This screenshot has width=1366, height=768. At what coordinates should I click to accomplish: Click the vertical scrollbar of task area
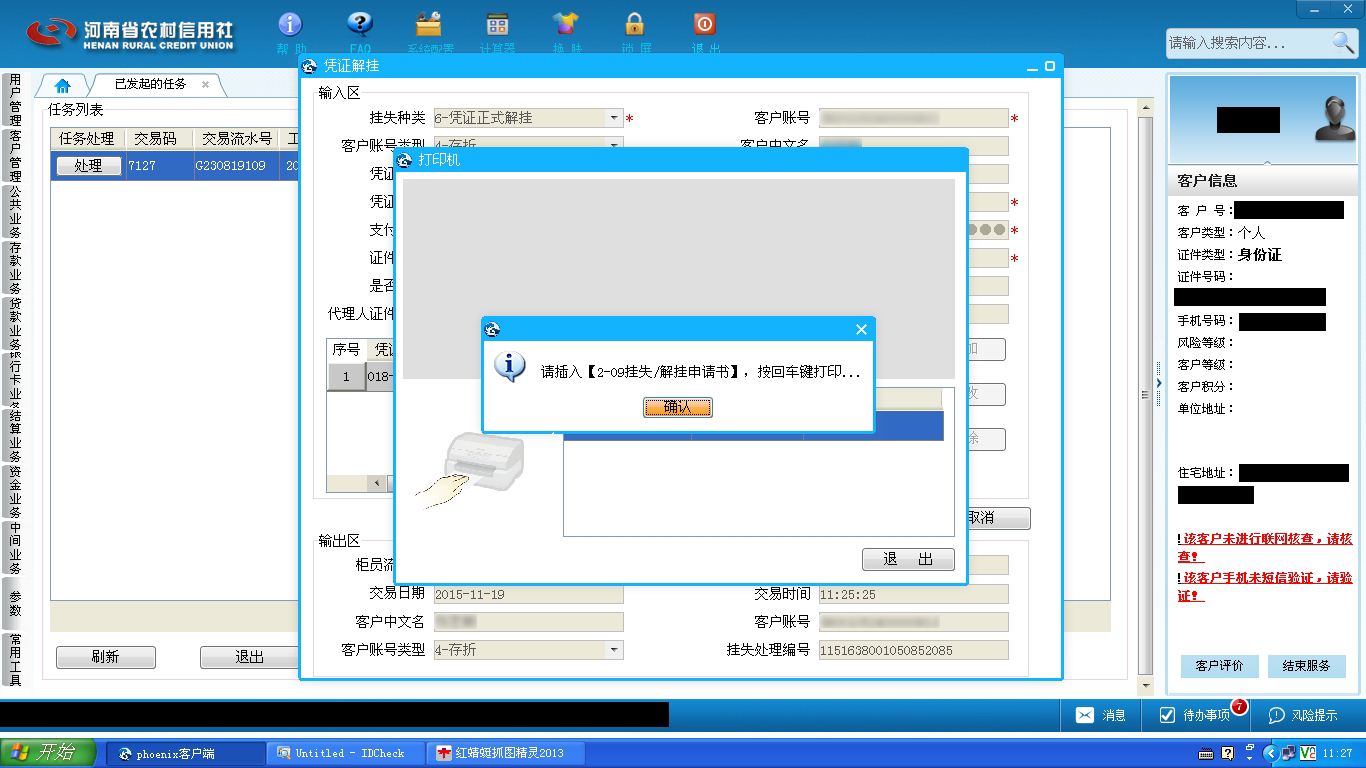(x=1145, y=395)
